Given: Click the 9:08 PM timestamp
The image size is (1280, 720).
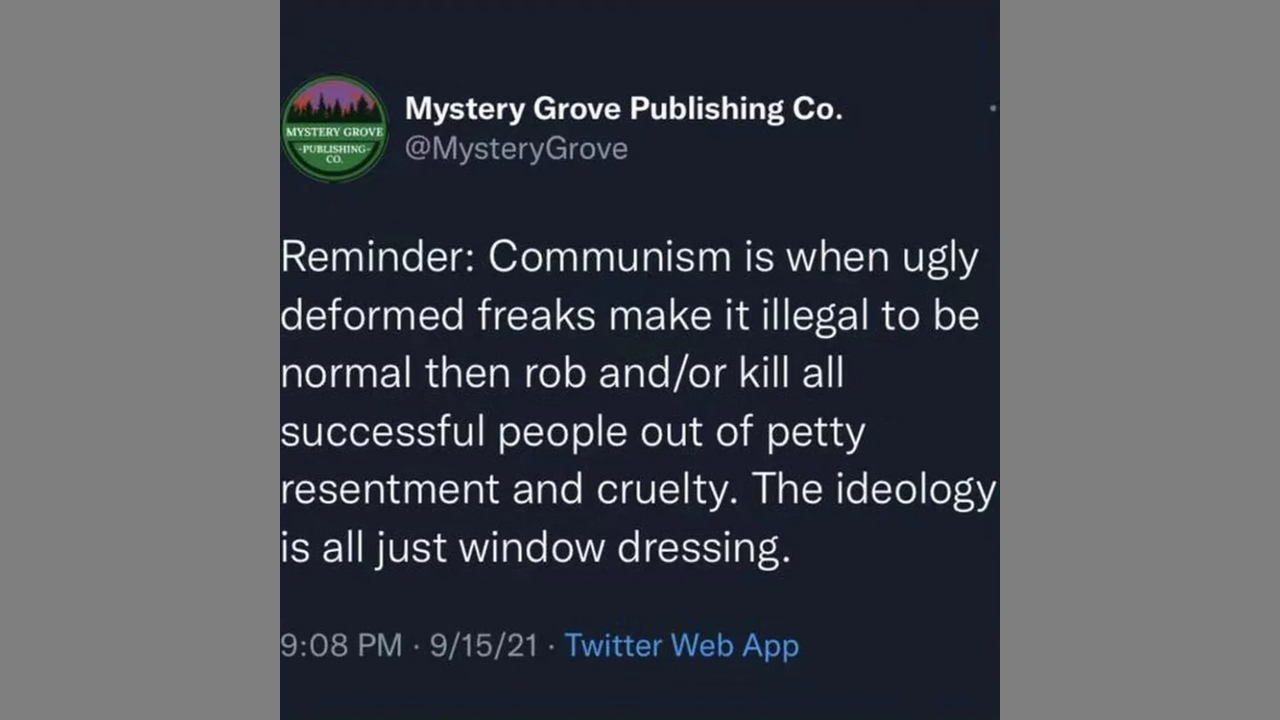Looking at the screenshot, I should [x=341, y=645].
